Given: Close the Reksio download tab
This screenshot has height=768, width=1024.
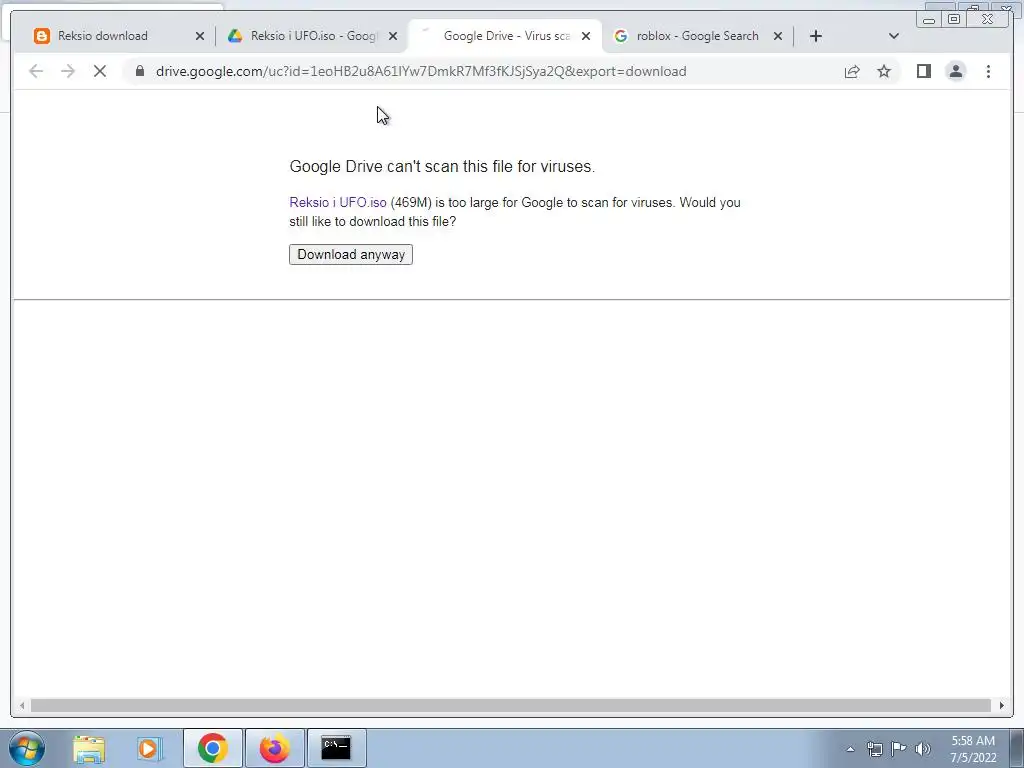Looking at the screenshot, I should click(x=200, y=37).
